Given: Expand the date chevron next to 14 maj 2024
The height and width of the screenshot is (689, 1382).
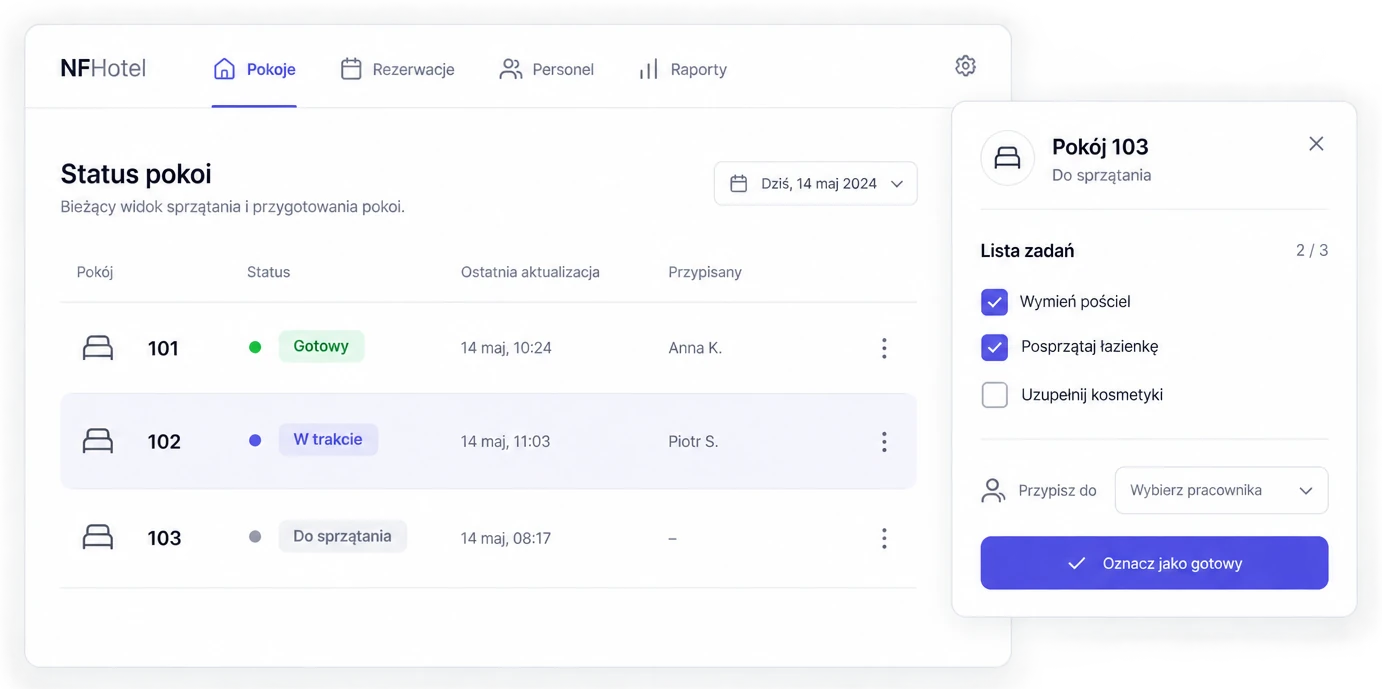Looking at the screenshot, I should click(x=897, y=184).
